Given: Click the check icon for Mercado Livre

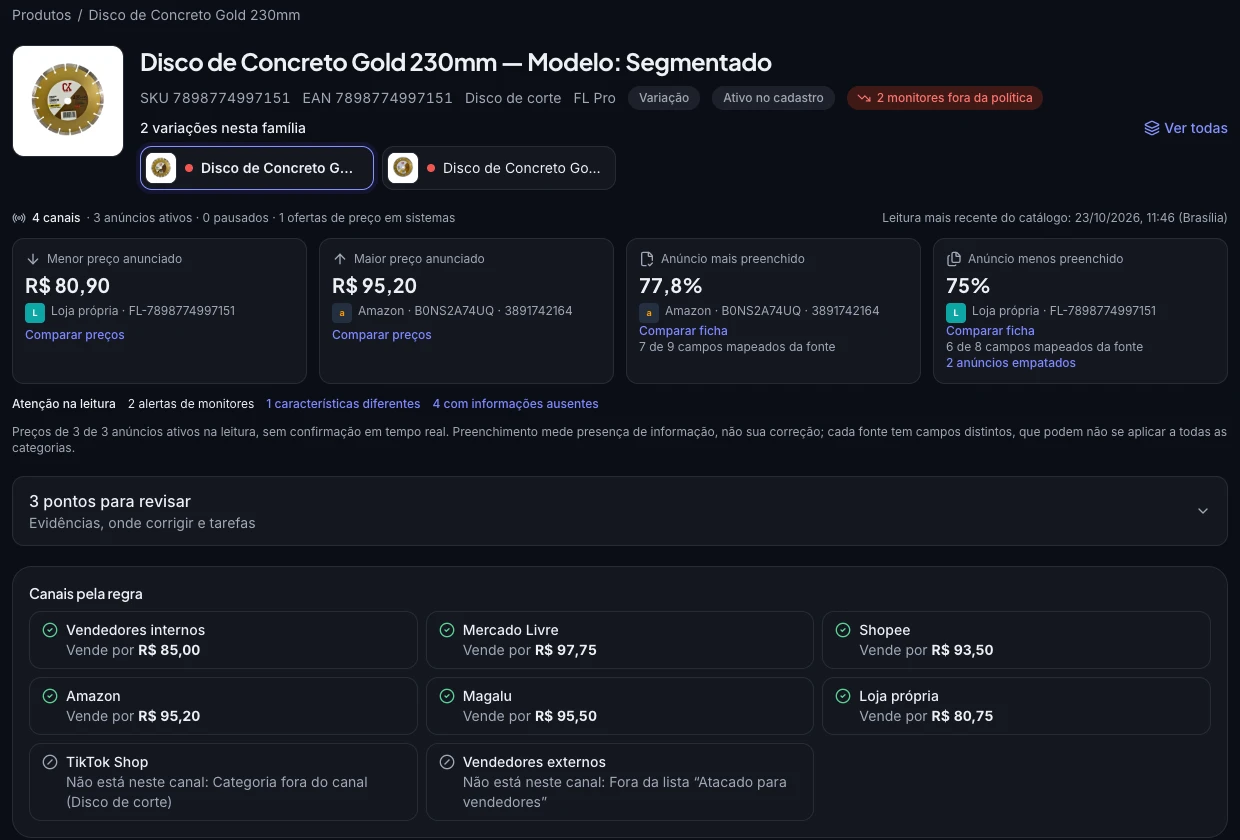Looking at the screenshot, I should tap(447, 630).
